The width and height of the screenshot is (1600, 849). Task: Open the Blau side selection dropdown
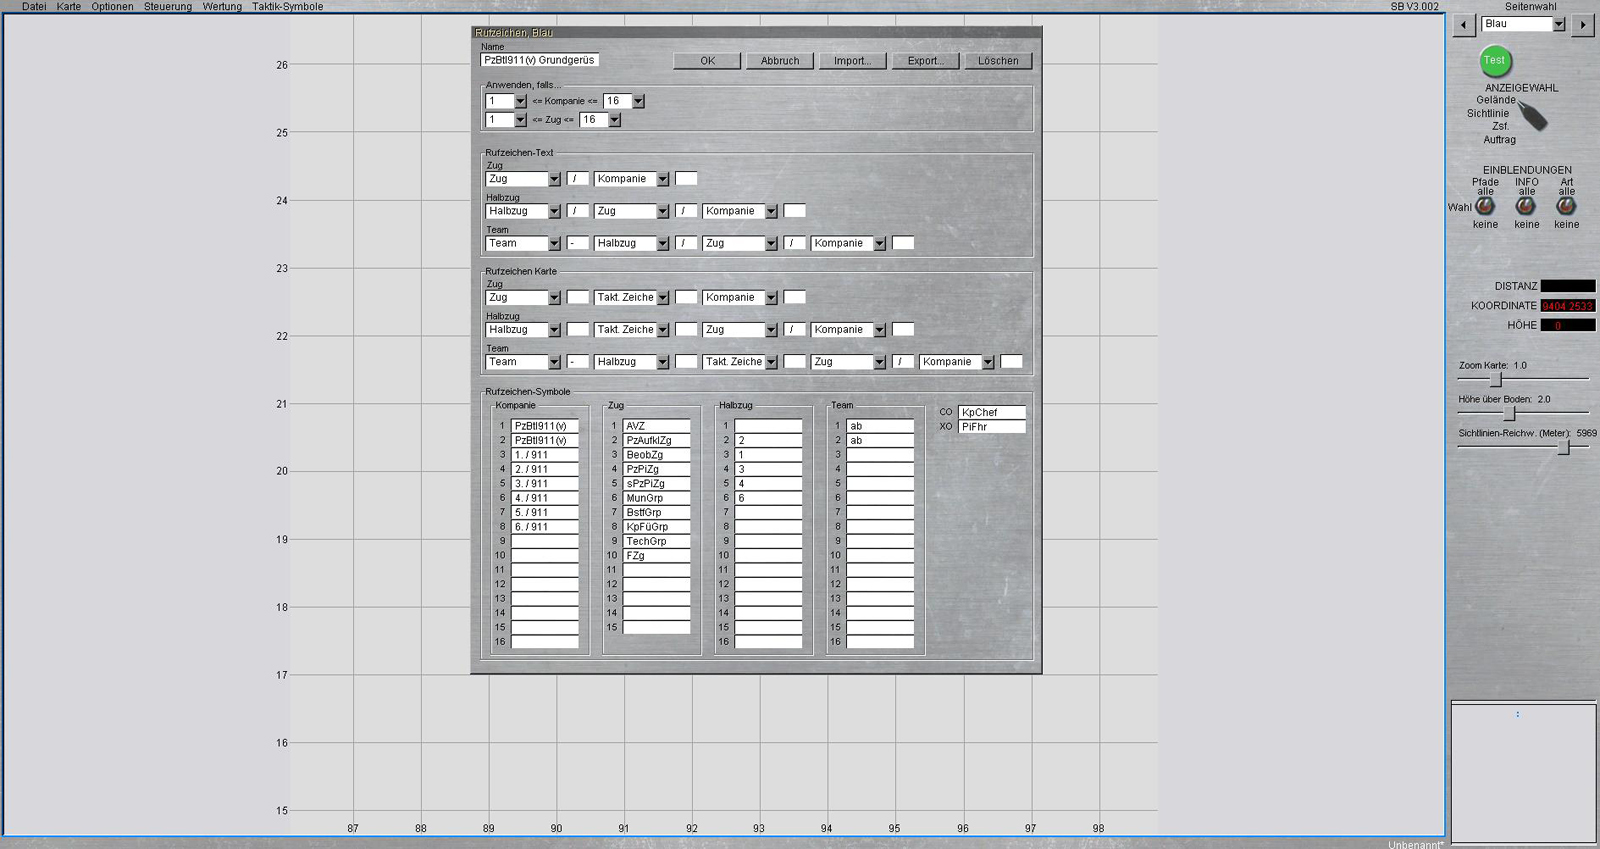1558,25
